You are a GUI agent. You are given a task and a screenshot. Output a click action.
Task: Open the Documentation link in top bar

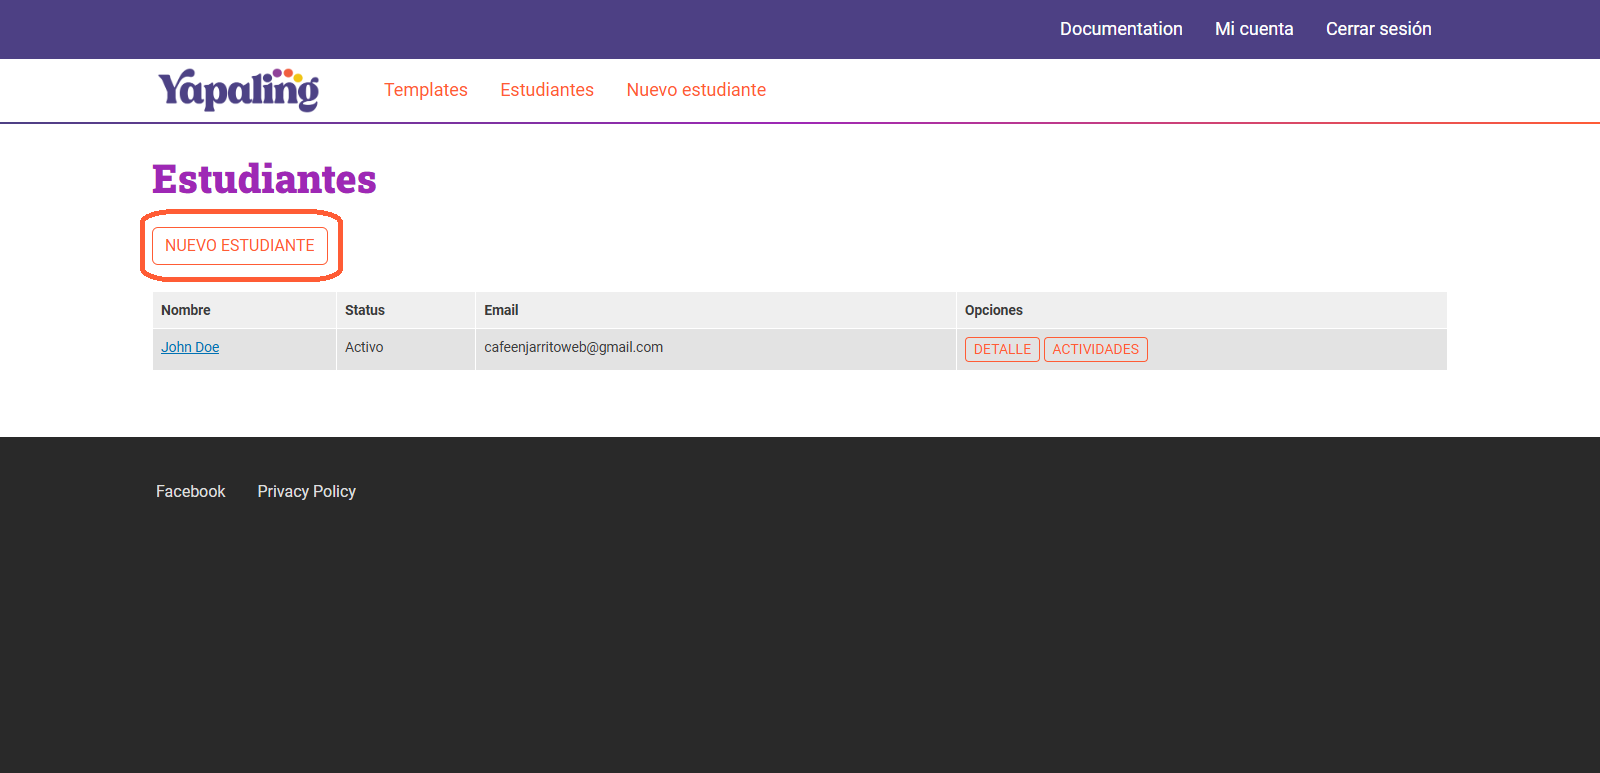click(1121, 29)
